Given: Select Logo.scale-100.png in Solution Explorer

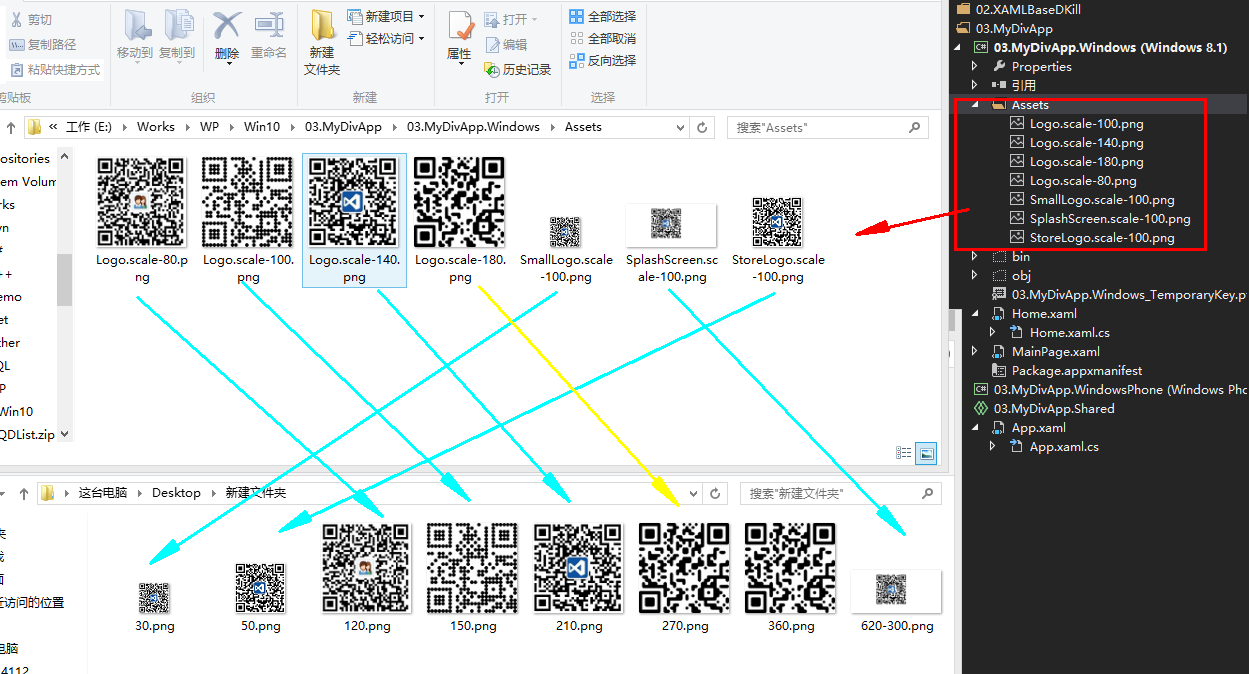Looking at the screenshot, I should pos(1086,124).
